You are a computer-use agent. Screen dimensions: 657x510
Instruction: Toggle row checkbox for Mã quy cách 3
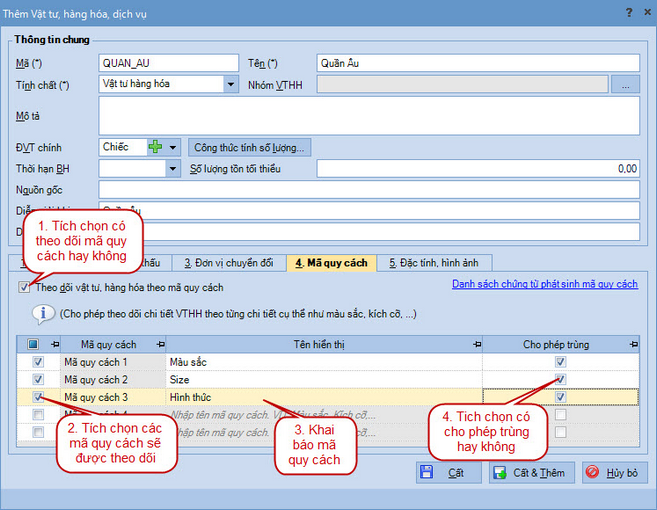click(x=38, y=397)
